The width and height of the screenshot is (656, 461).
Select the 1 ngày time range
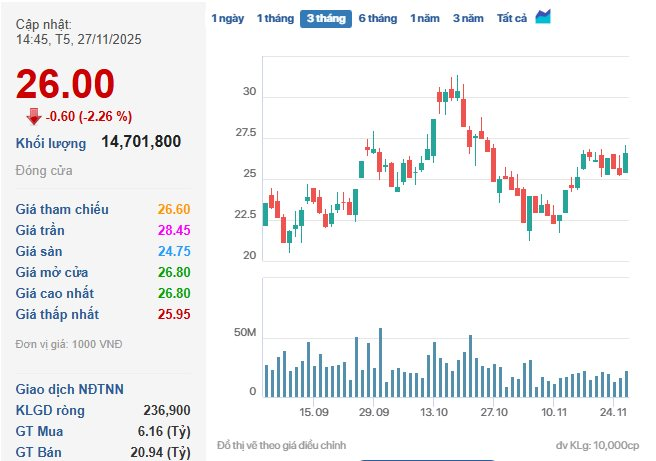pyautogui.click(x=227, y=18)
